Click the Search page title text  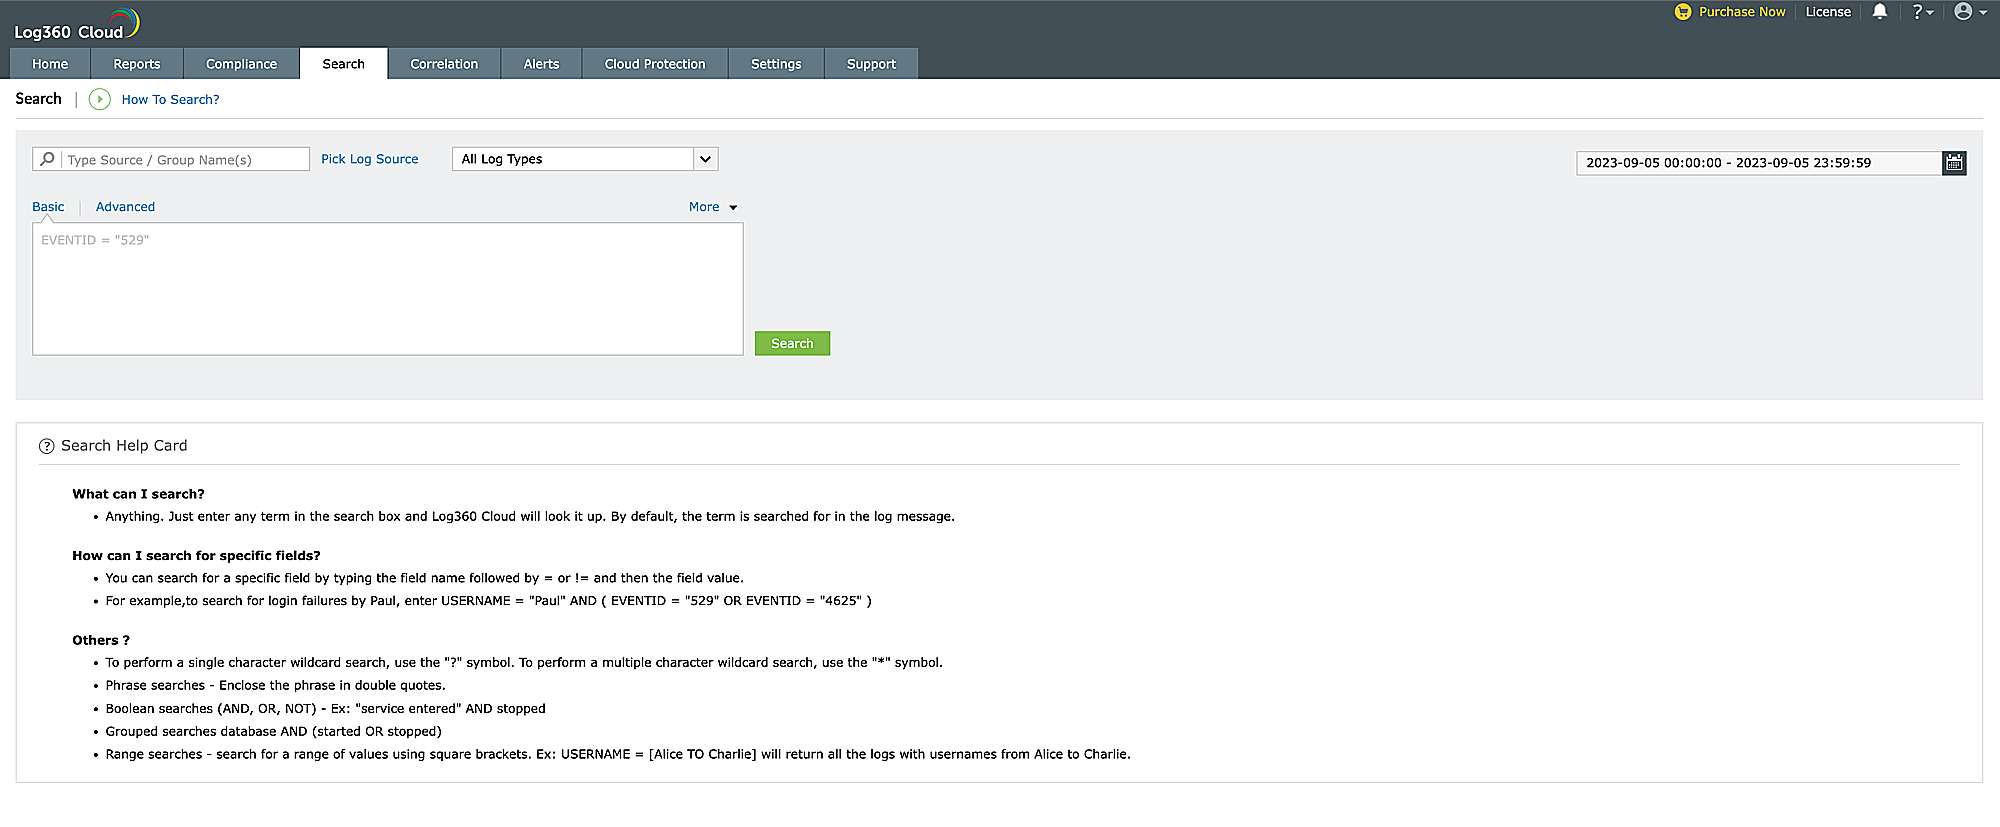[x=38, y=98]
